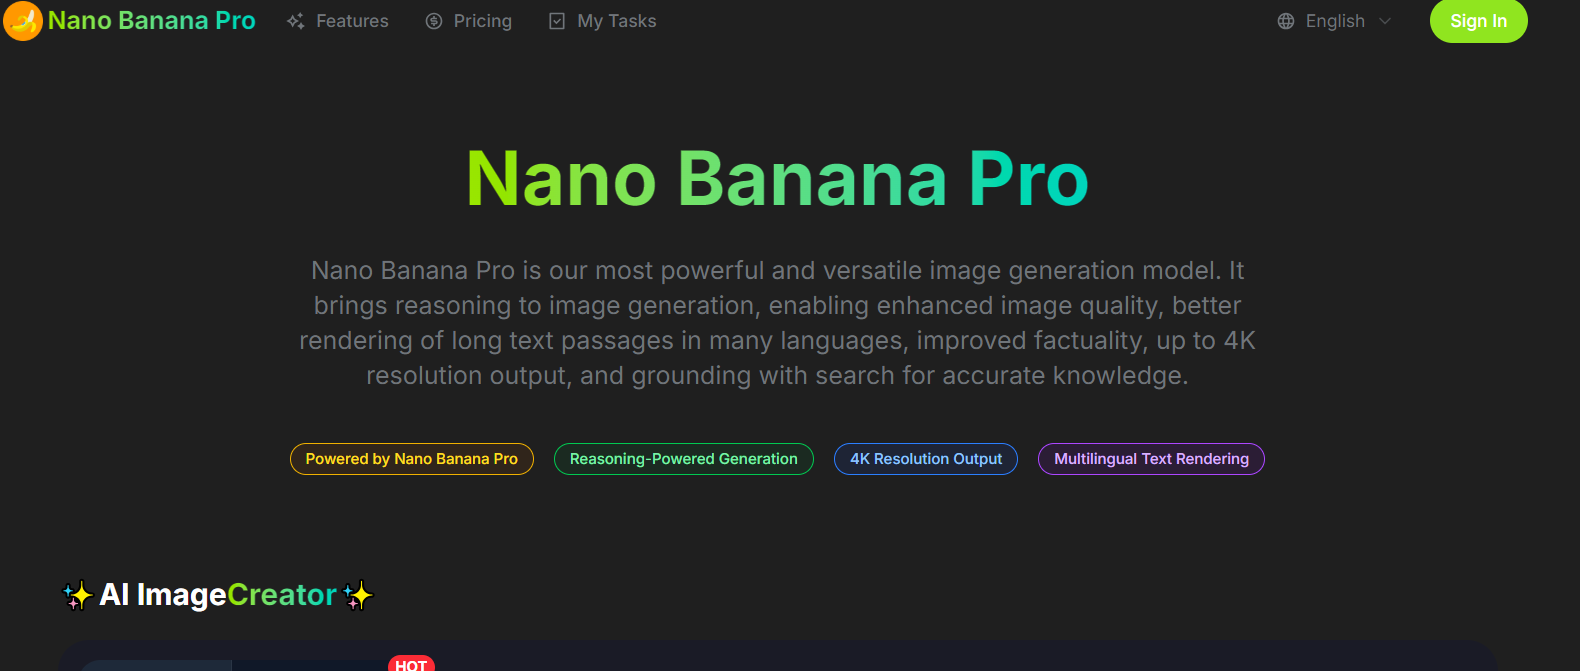Click the Reasoning-Powered Generation badge
Screen dimensions: 1580x671
coord(683,458)
